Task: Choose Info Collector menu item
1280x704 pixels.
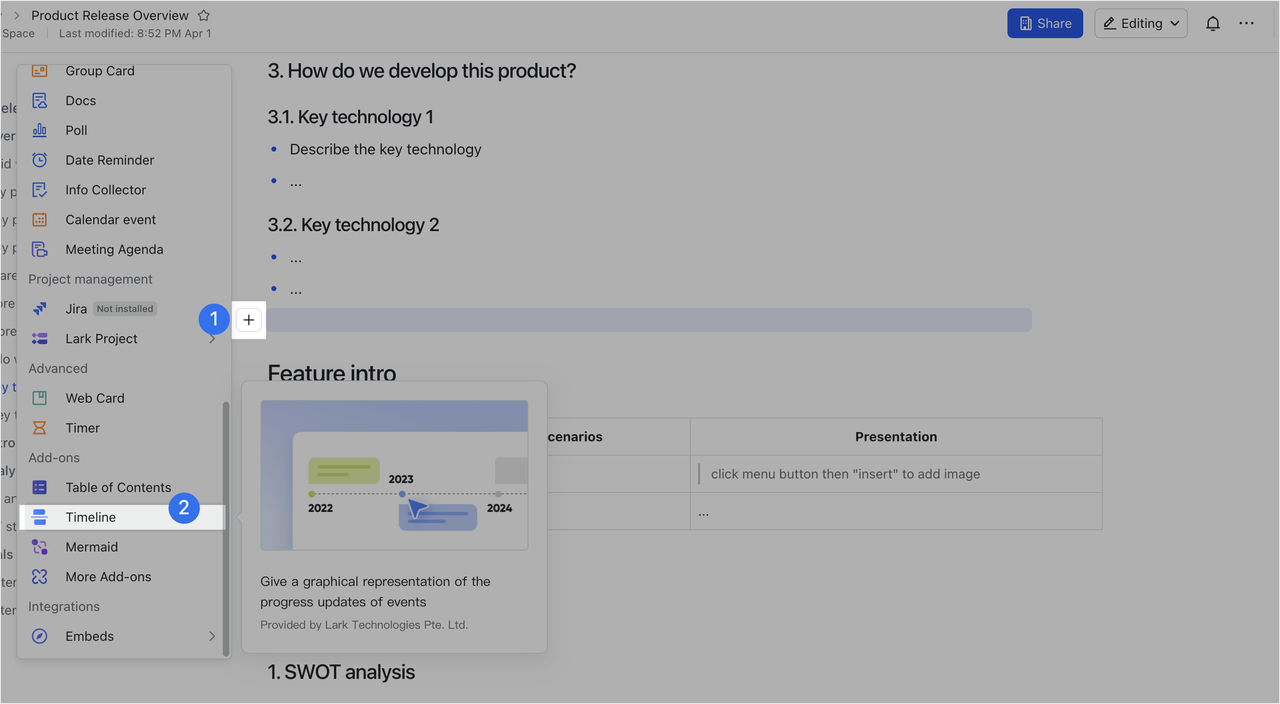Action: pyautogui.click(x=124, y=190)
